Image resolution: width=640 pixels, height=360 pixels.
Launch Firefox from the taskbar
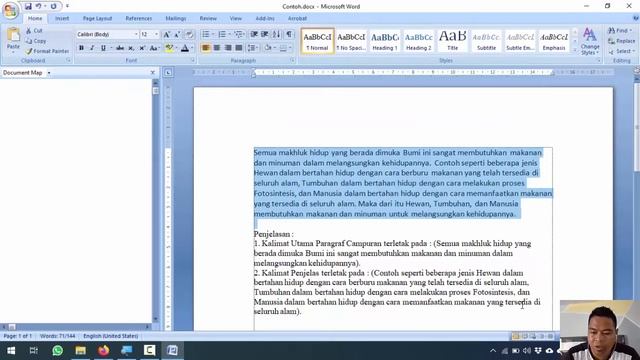pos(103,350)
